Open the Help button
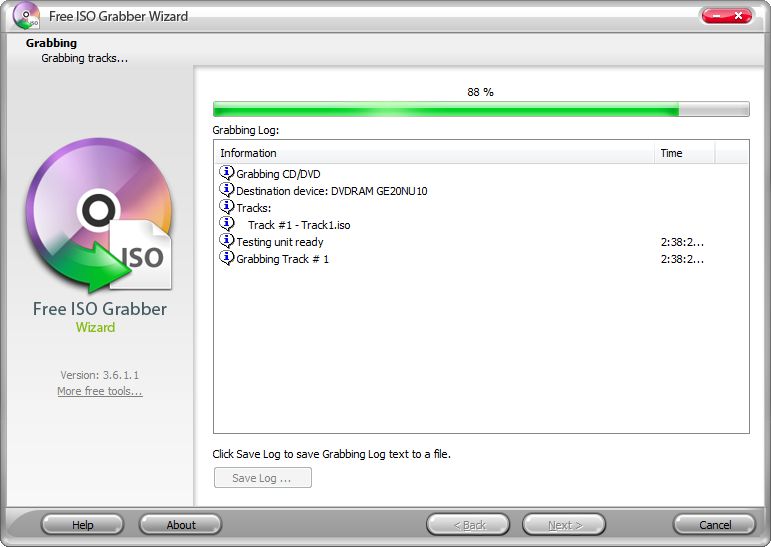The width and height of the screenshot is (771, 547). [82, 525]
